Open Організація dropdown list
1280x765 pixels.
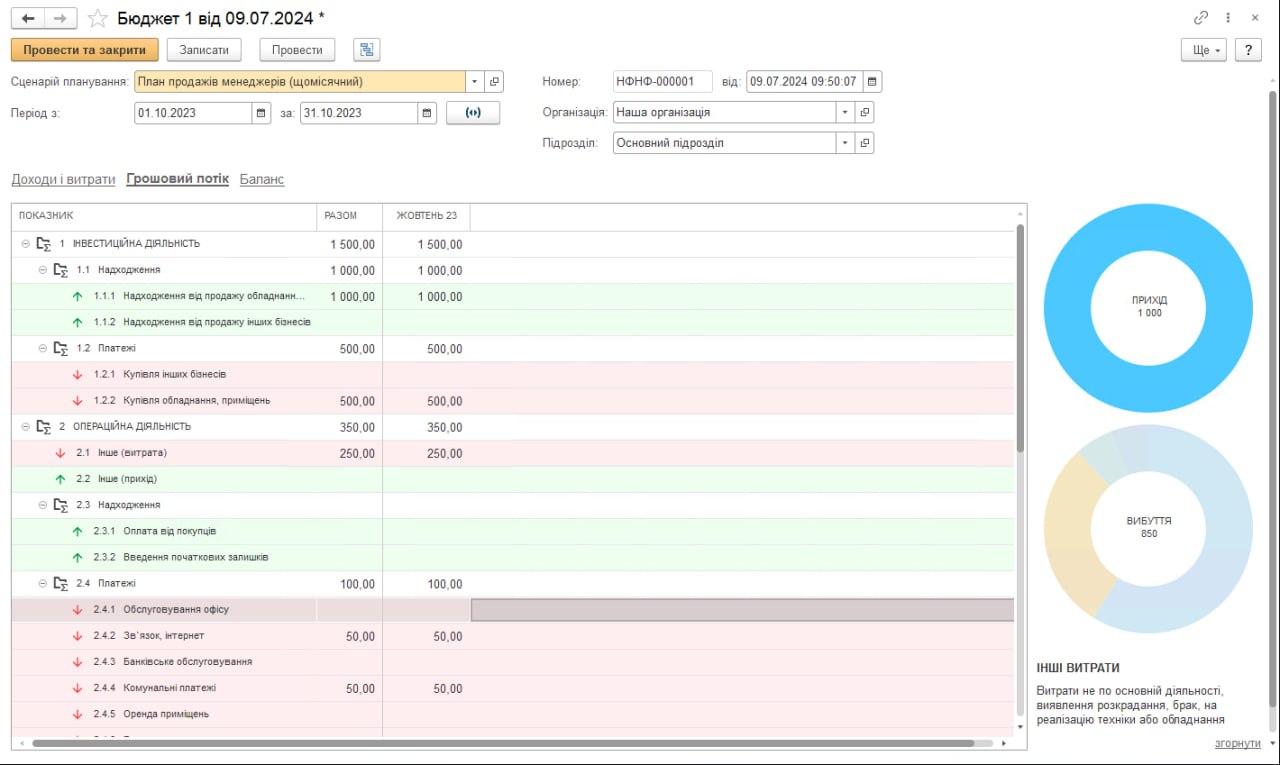pyautogui.click(x=845, y=113)
